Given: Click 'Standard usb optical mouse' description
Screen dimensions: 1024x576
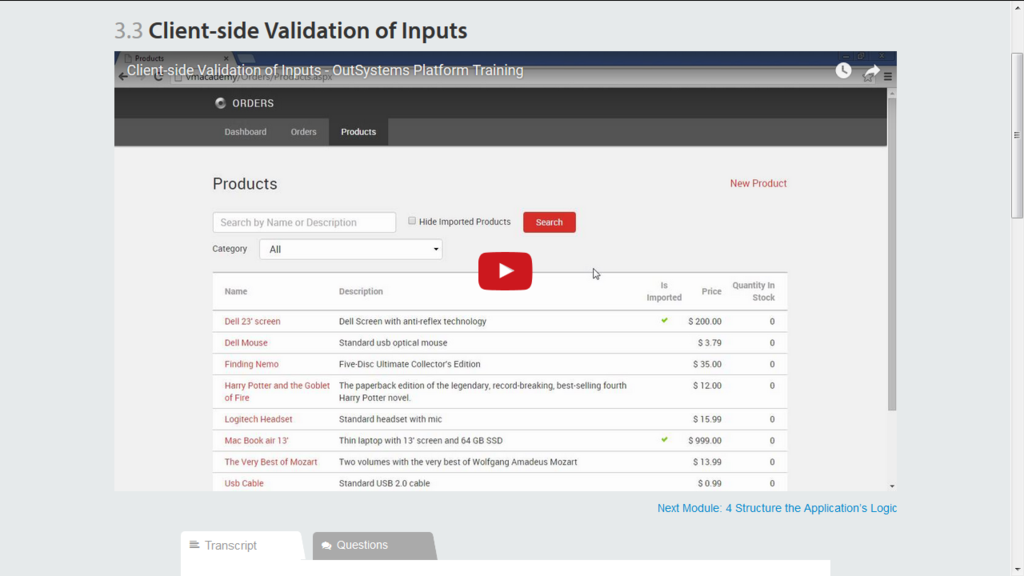Looking at the screenshot, I should tap(393, 343).
